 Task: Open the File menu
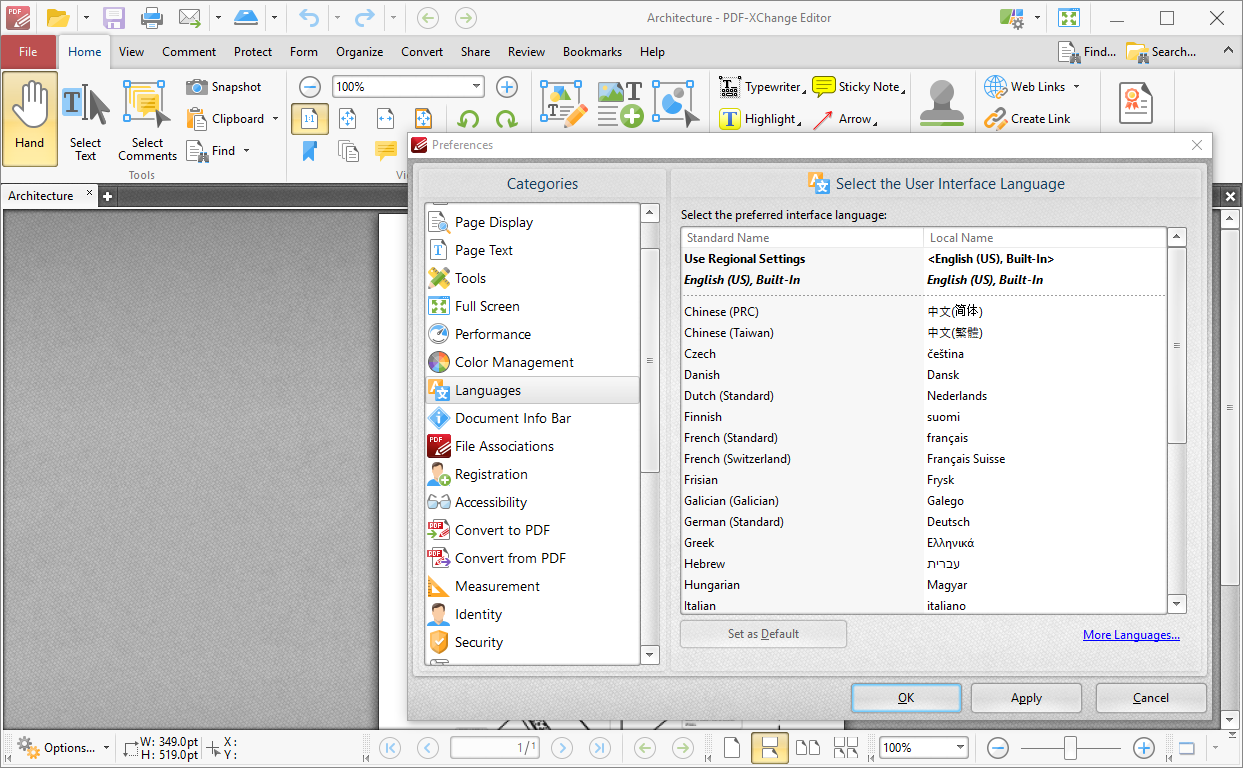[28, 52]
